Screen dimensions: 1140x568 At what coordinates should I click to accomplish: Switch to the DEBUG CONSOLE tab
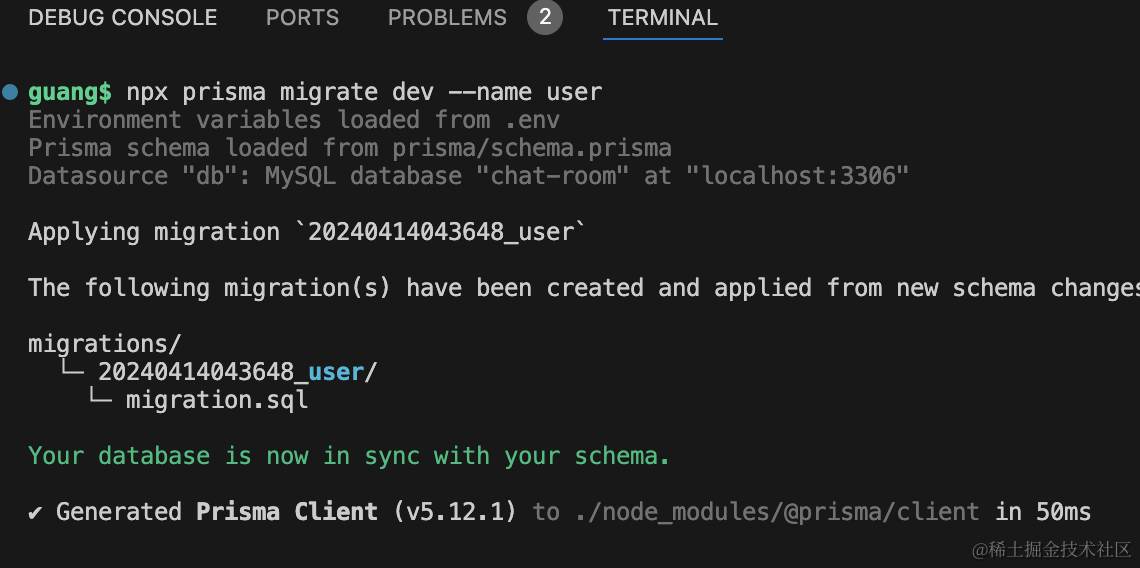point(122,18)
